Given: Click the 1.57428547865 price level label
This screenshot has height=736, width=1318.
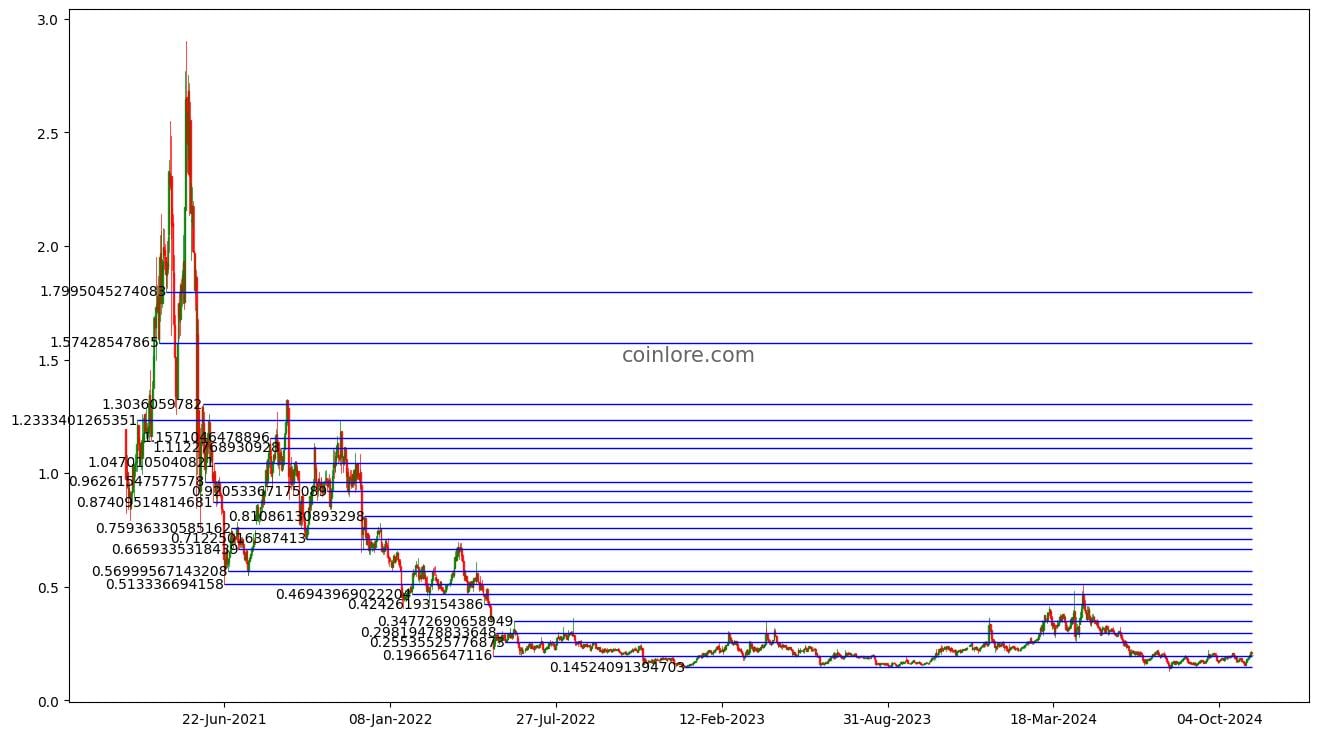Looking at the screenshot, I should pyautogui.click(x=104, y=342).
